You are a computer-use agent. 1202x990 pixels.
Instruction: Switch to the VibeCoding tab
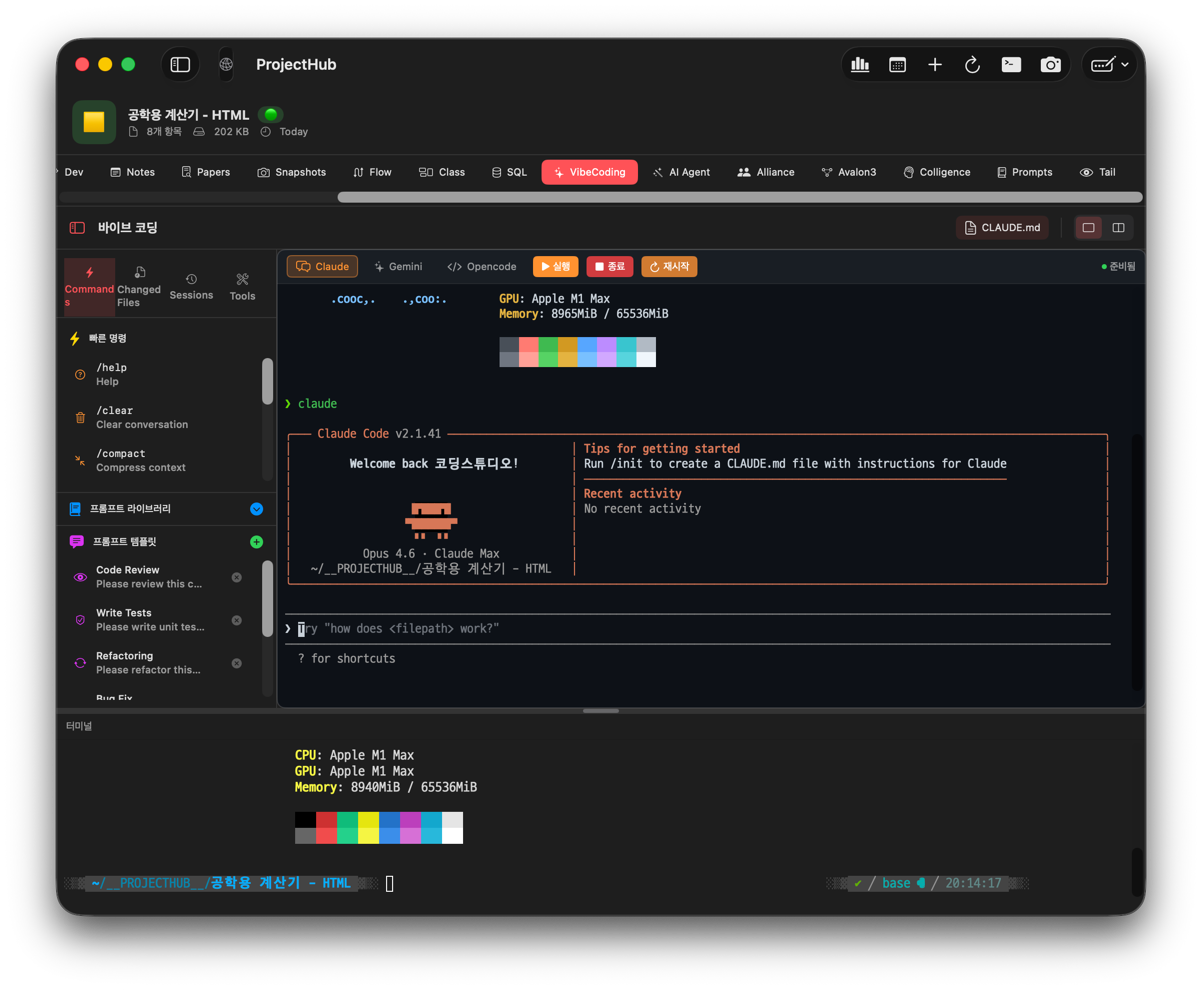589,171
